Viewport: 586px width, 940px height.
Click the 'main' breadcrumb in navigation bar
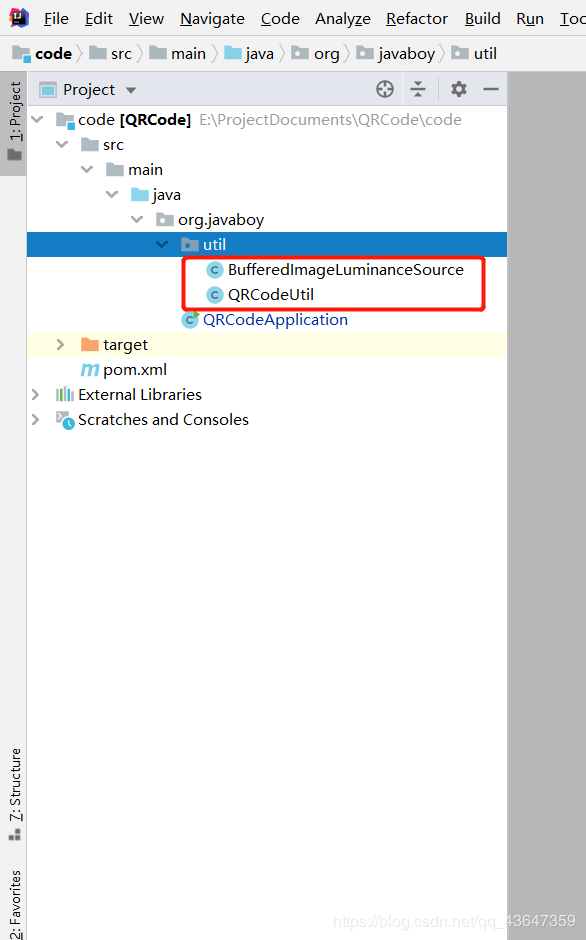(x=178, y=53)
